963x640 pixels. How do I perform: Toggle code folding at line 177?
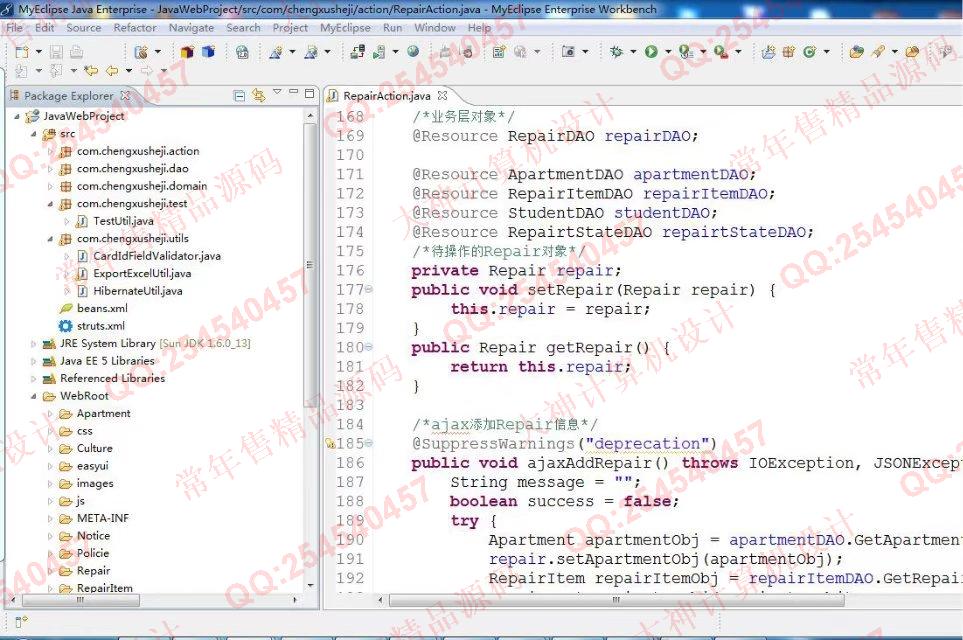pyautogui.click(x=369, y=289)
